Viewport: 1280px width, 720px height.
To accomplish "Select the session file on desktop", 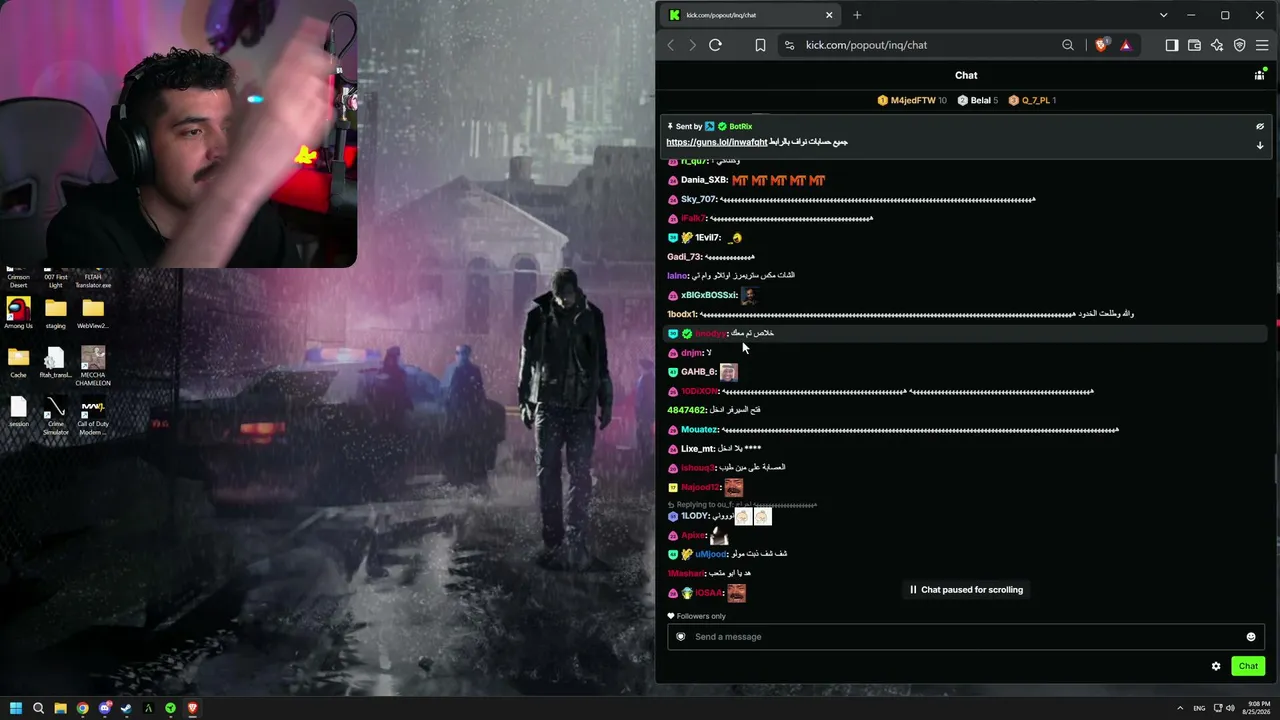I will coord(18,411).
